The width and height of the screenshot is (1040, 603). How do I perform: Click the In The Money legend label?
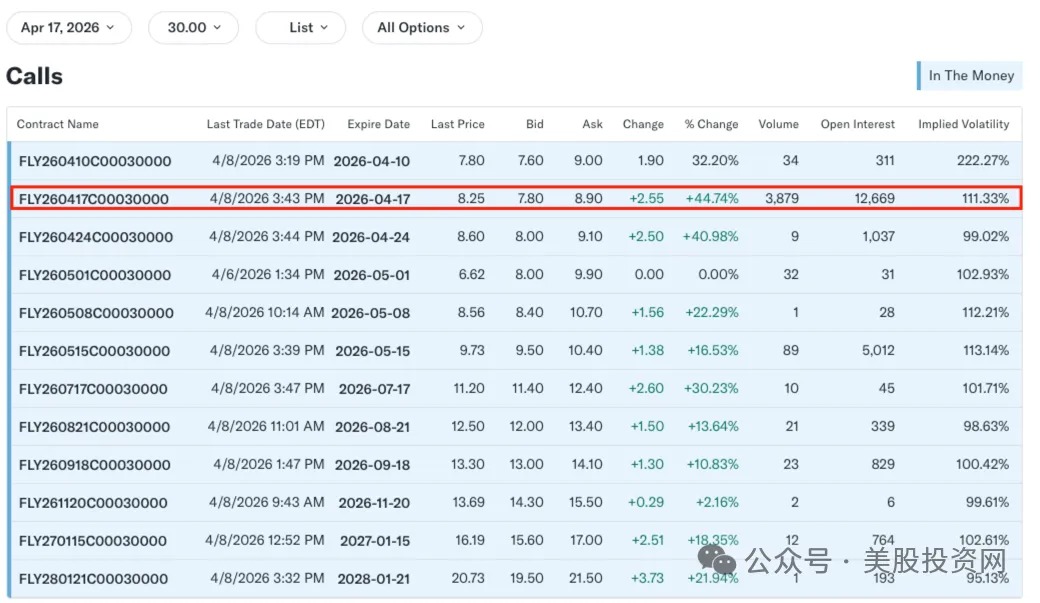pyautogui.click(x=970, y=76)
